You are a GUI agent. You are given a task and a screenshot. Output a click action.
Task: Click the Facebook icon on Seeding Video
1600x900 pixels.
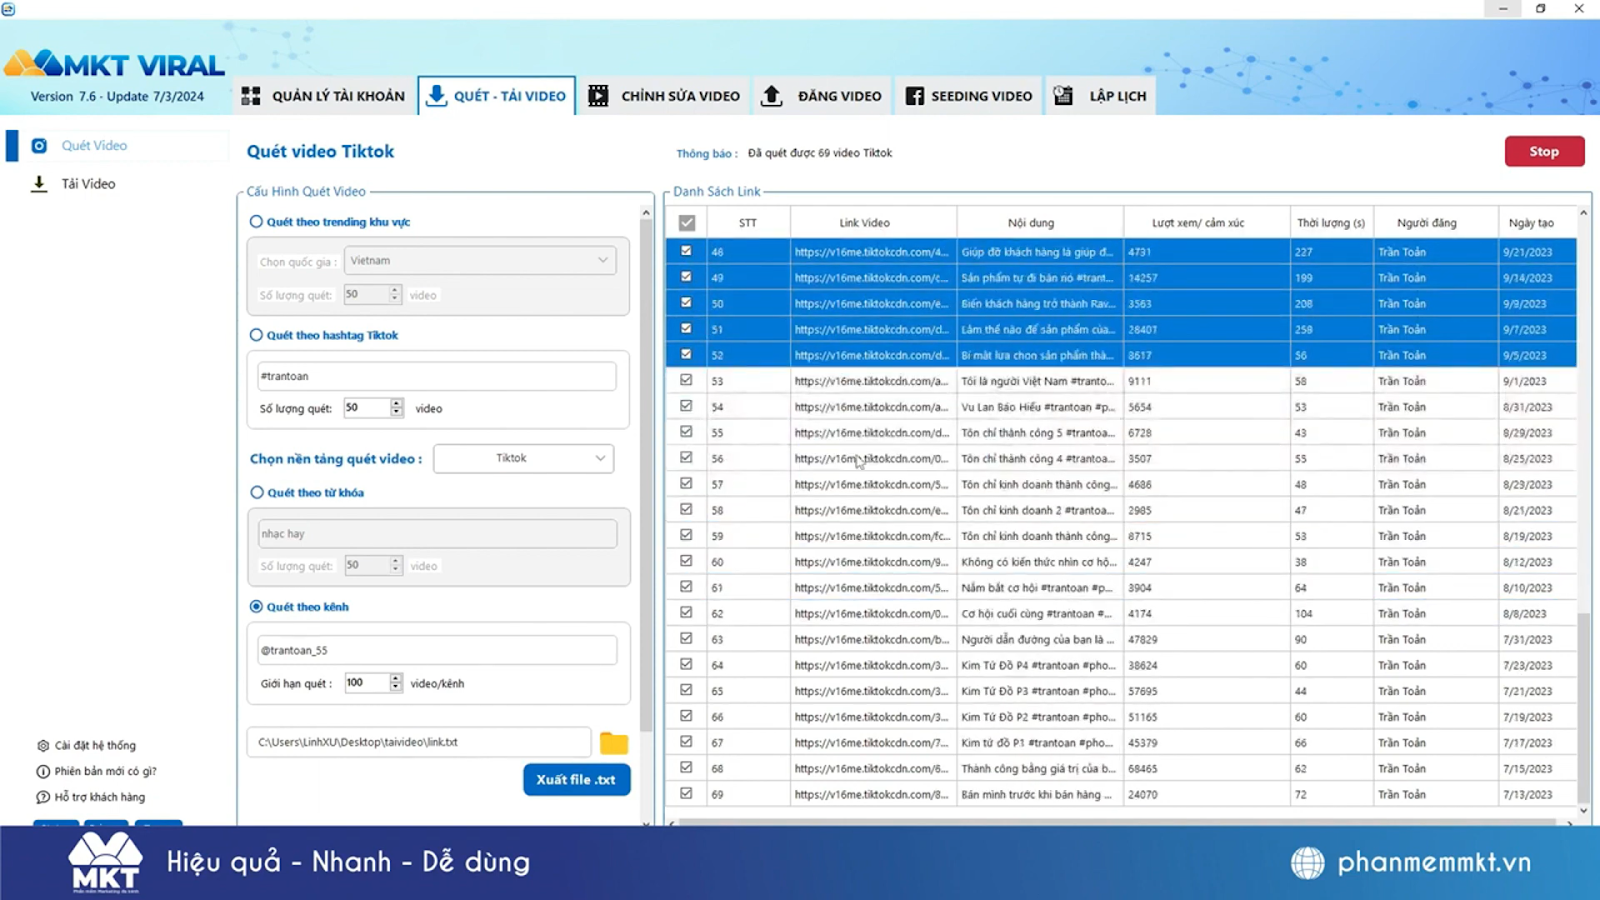[x=914, y=96]
